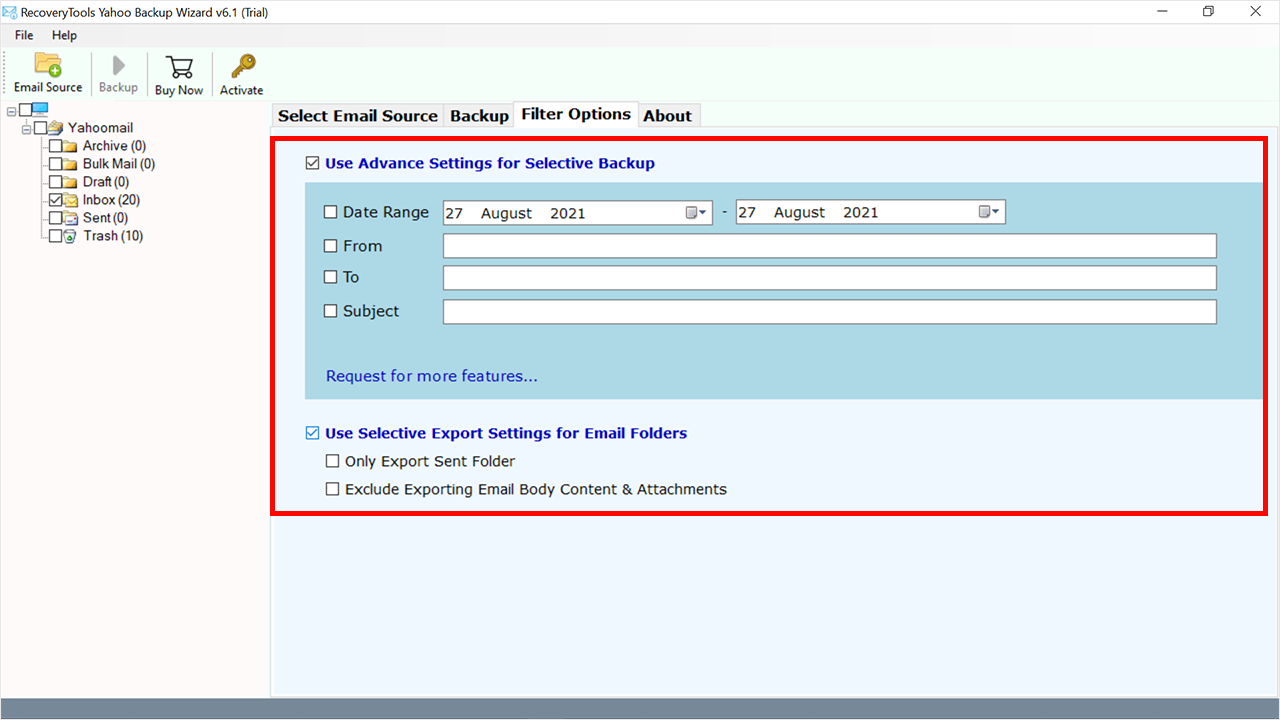
Task: Check Only Export Sent Folder
Action: pos(333,461)
